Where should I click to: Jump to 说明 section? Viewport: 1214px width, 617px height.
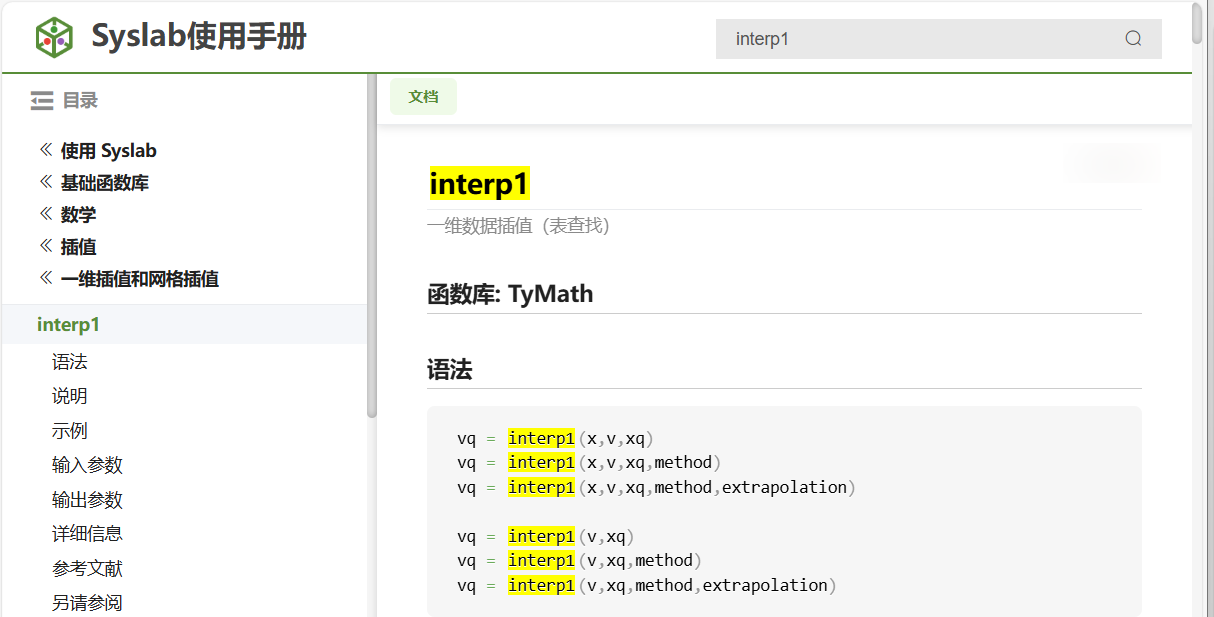[x=70, y=396]
